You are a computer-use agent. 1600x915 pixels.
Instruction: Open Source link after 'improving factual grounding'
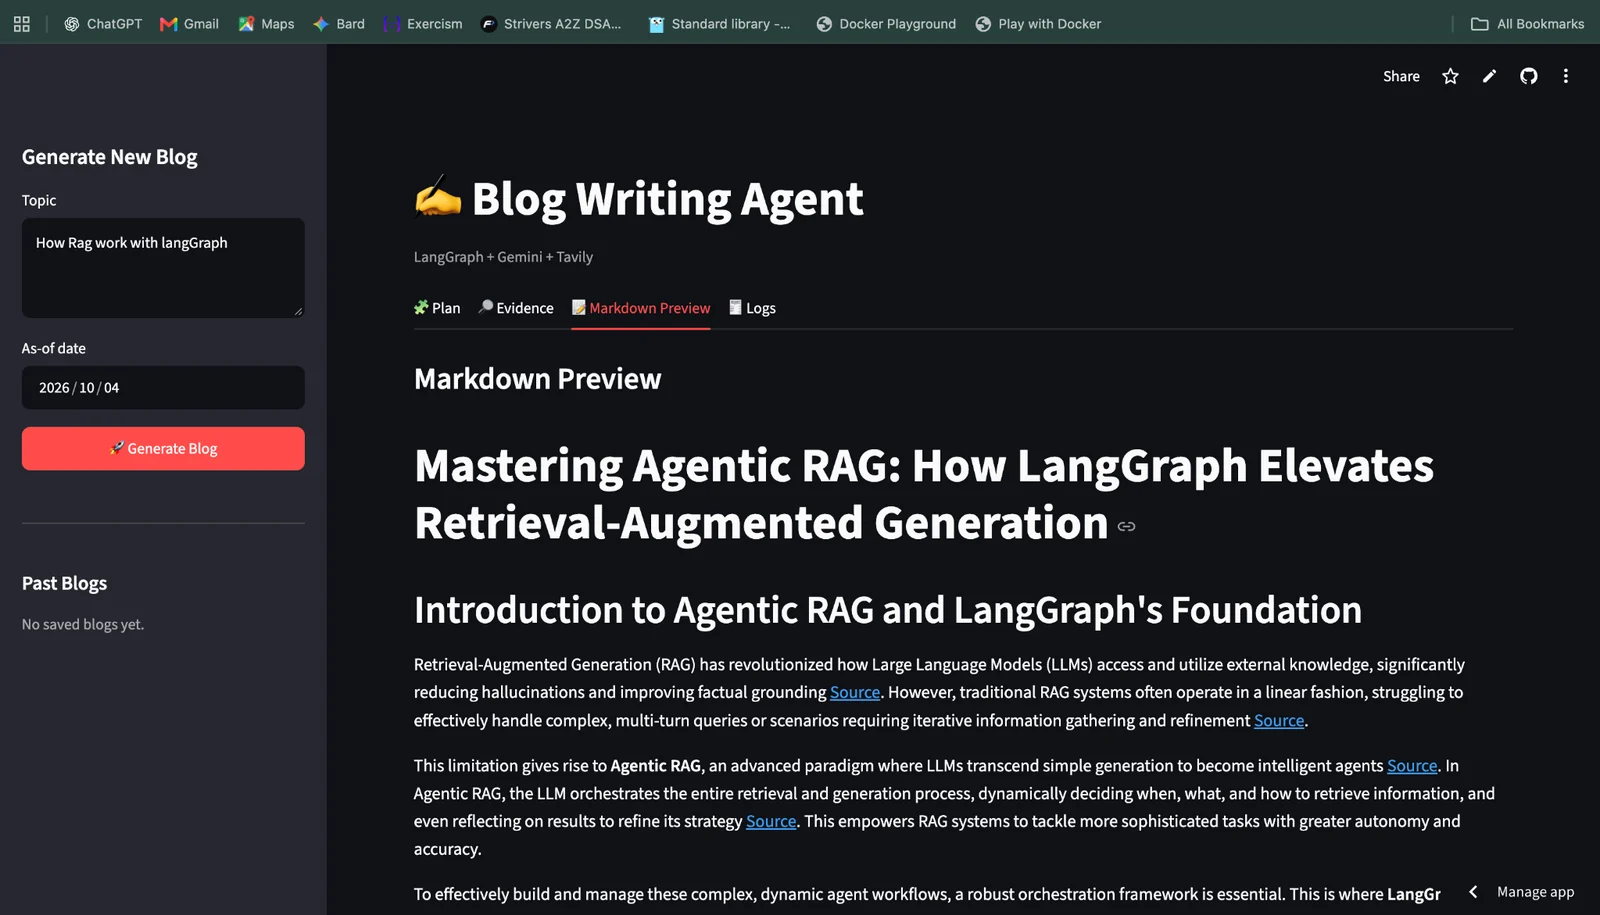[855, 692]
